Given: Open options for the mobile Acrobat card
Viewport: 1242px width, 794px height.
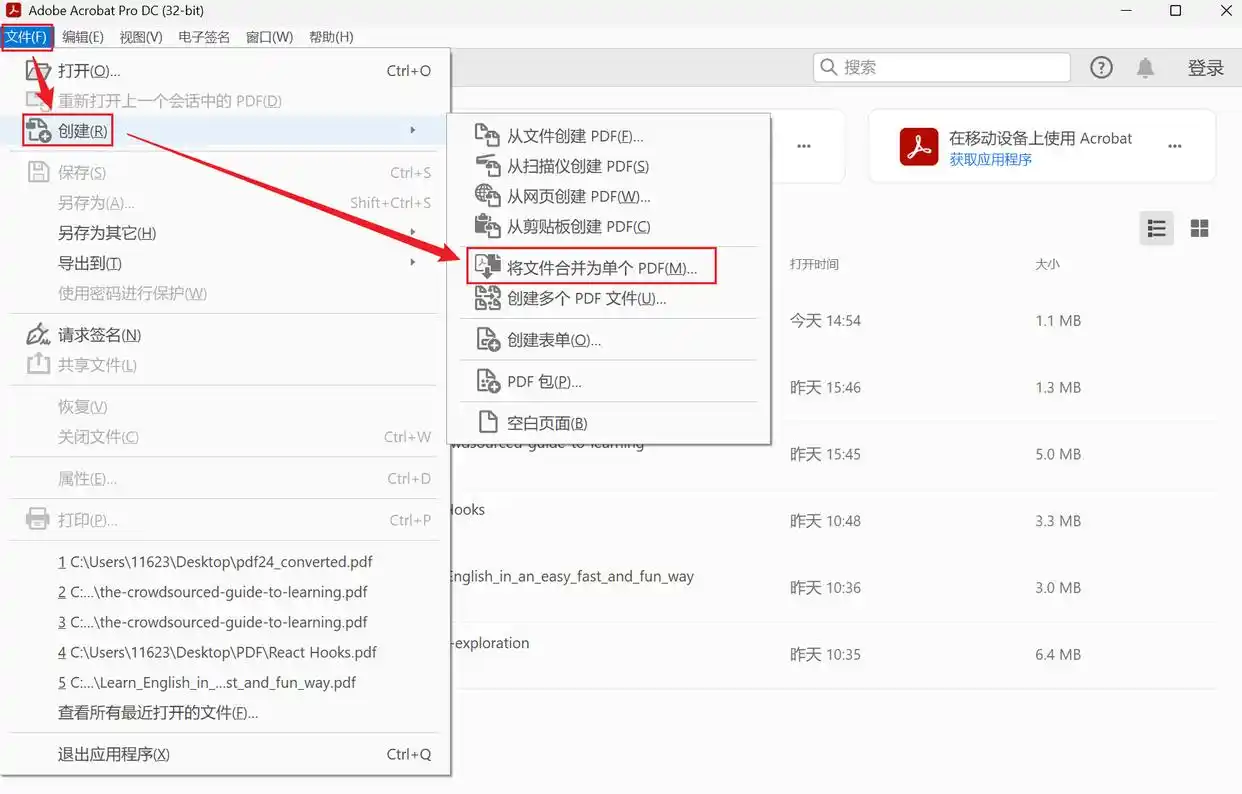Looking at the screenshot, I should pyautogui.click(x=1175, y=146).
